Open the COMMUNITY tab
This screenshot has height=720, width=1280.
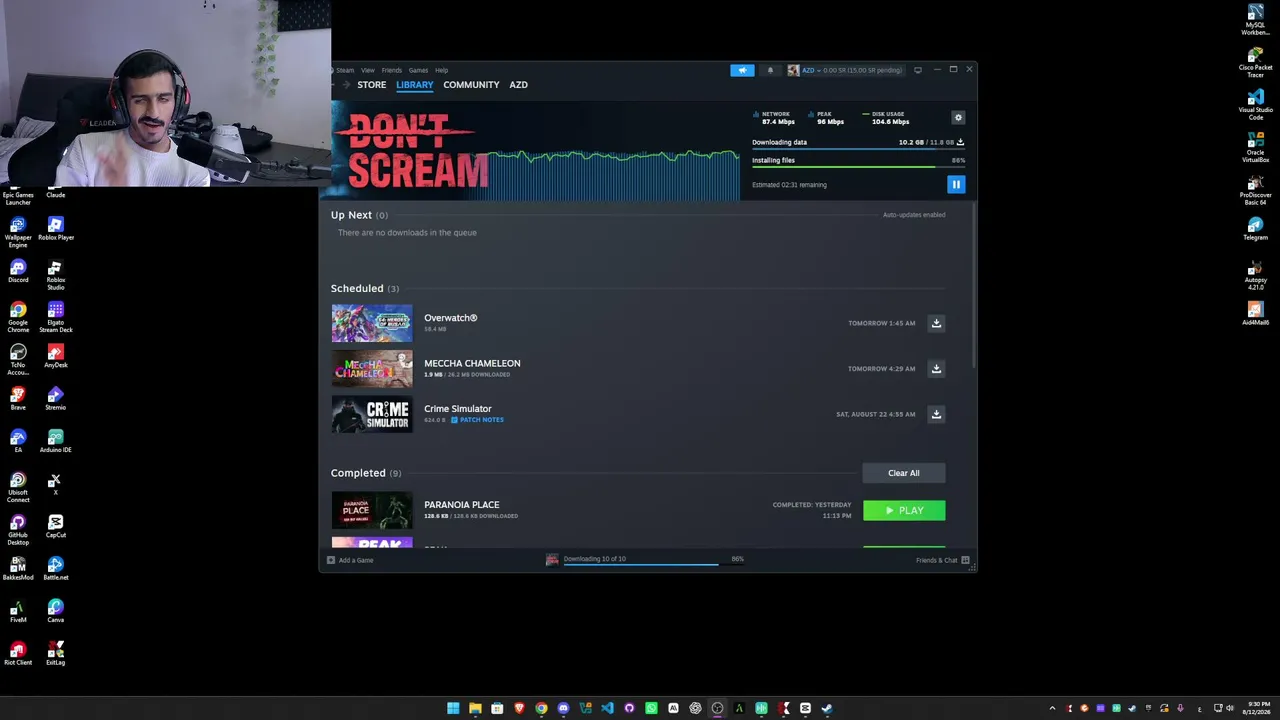click(471, 85)
